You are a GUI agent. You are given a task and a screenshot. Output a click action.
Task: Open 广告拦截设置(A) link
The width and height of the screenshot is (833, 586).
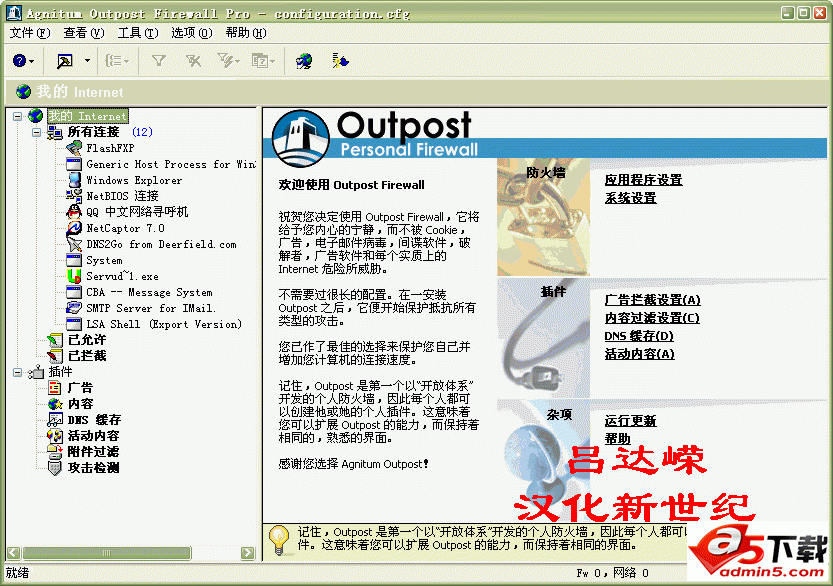point(652,300)
